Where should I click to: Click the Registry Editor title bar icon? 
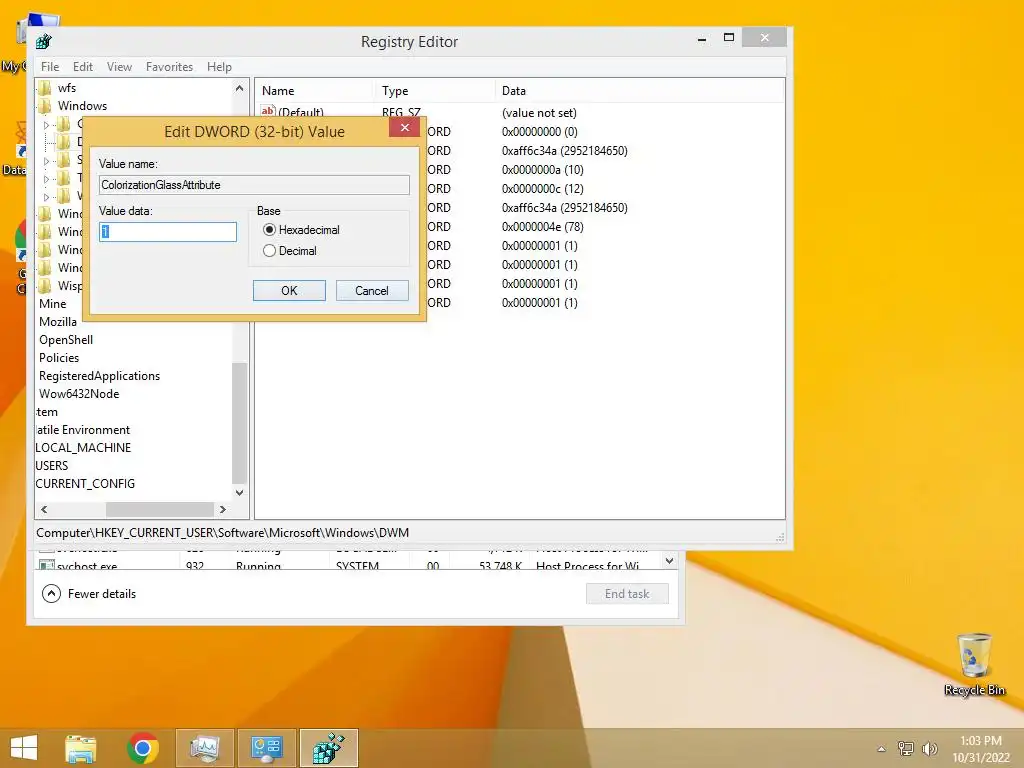coord(44,42)
